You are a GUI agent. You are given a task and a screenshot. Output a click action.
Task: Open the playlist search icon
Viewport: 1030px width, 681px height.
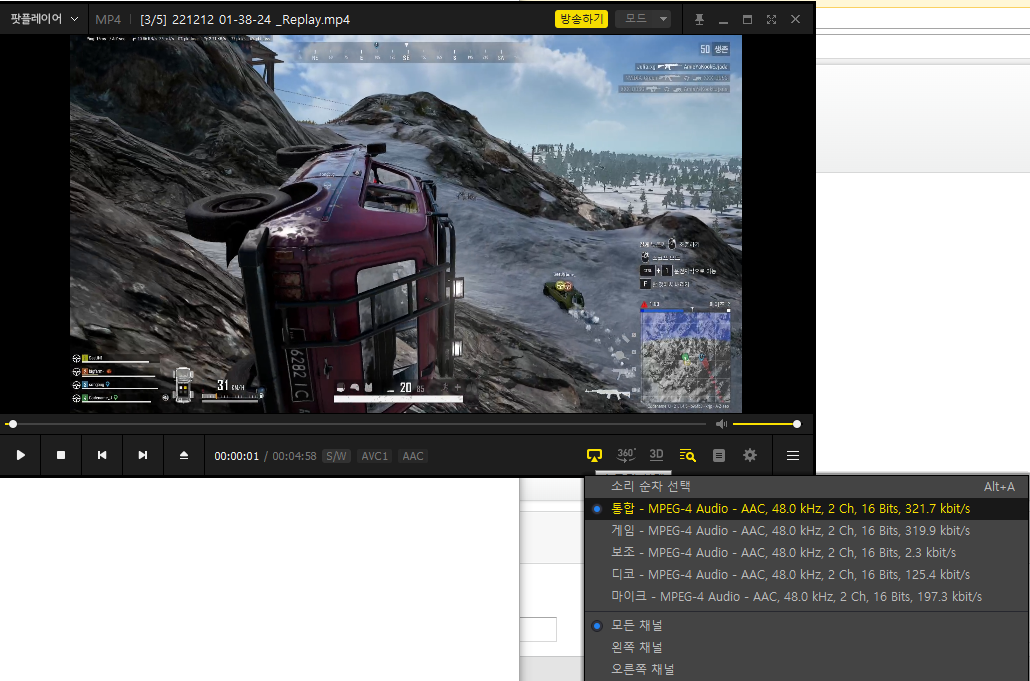point(687,455)
